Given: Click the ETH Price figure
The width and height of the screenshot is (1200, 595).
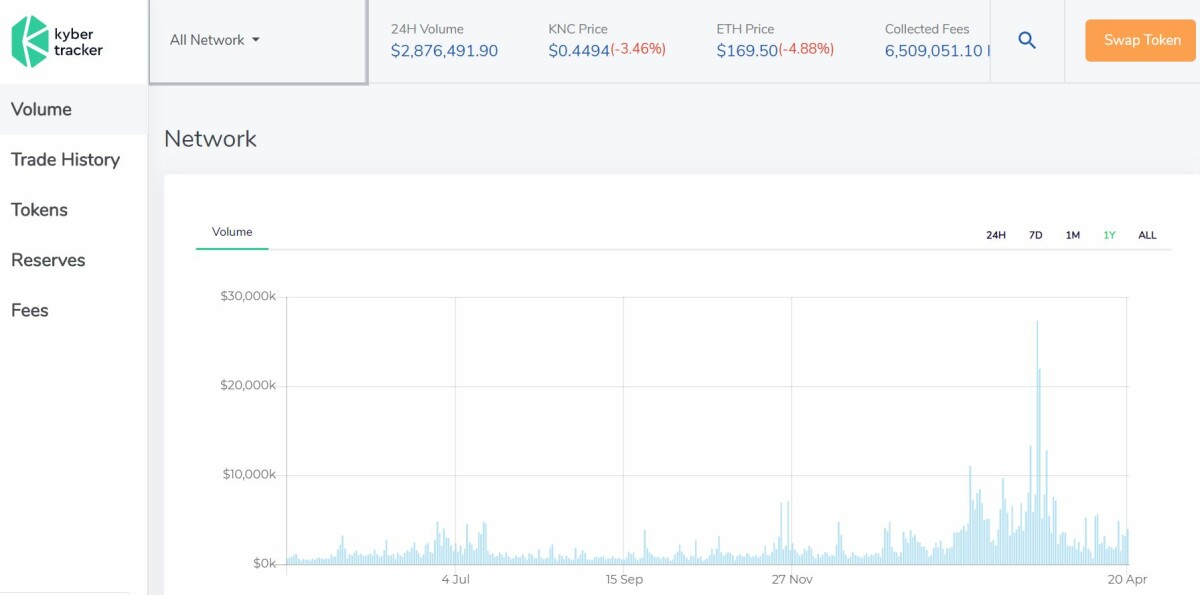Looking at the screenshot, I should 747,51.
